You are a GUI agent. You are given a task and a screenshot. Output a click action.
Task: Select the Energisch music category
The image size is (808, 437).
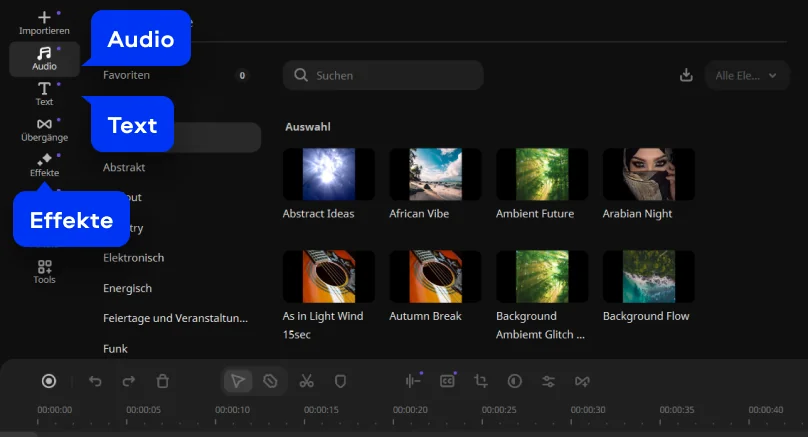[x=126, y=288]
